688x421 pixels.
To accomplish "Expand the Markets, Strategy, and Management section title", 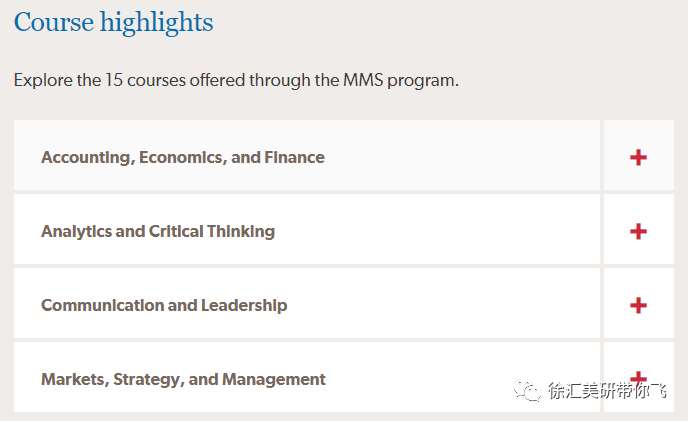I will click(x=183, y=379).
